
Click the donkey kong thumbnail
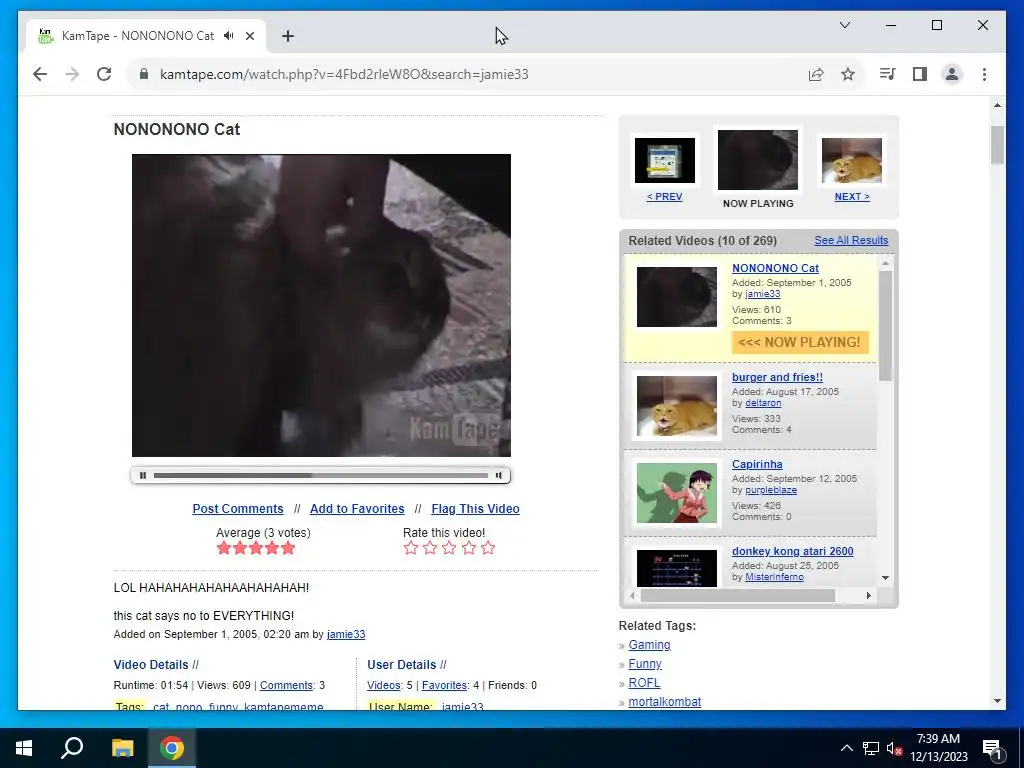click(x=677, y=568)
